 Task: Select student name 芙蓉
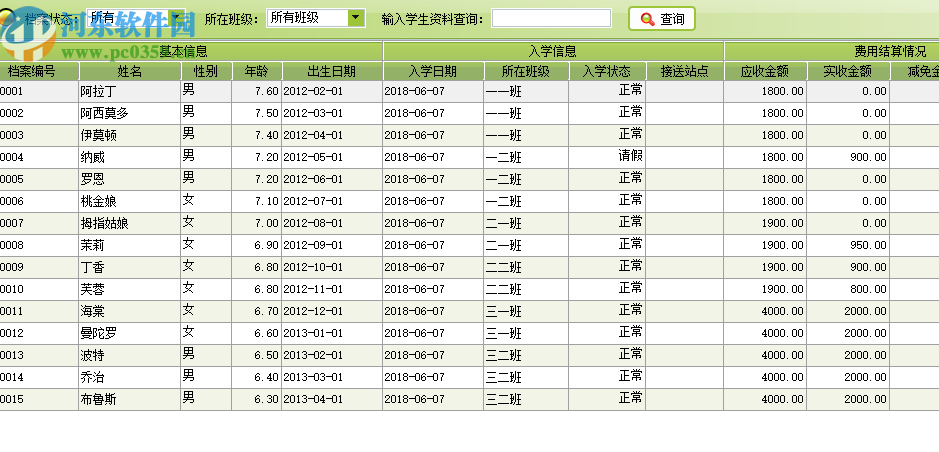(x=92, y=290)
